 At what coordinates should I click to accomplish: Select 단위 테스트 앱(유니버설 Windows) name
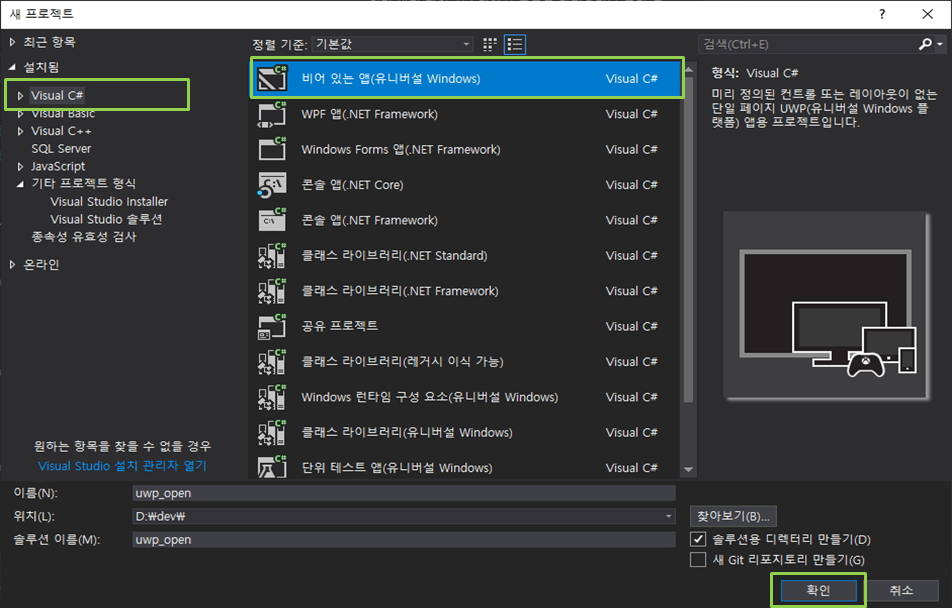click(397, 468)
